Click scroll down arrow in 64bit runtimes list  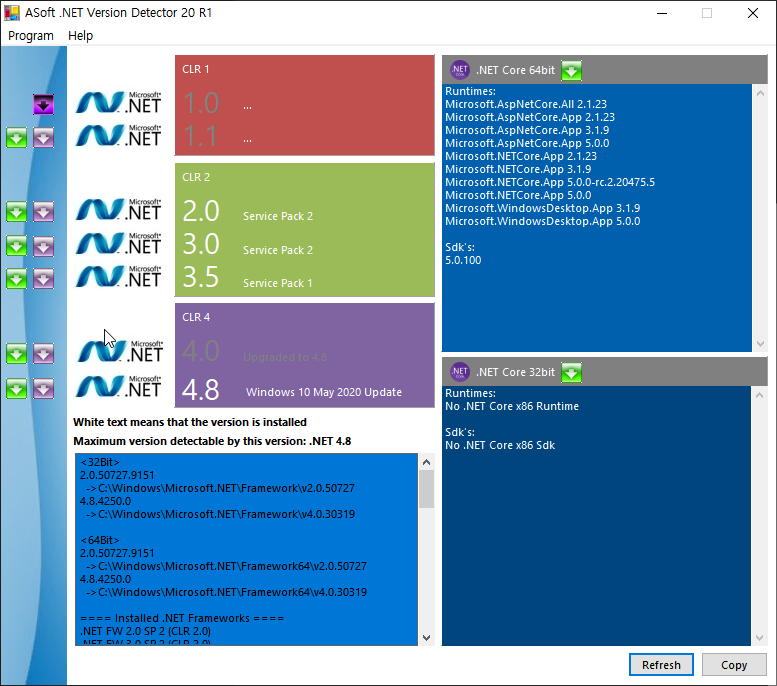[x=760, y=343]
